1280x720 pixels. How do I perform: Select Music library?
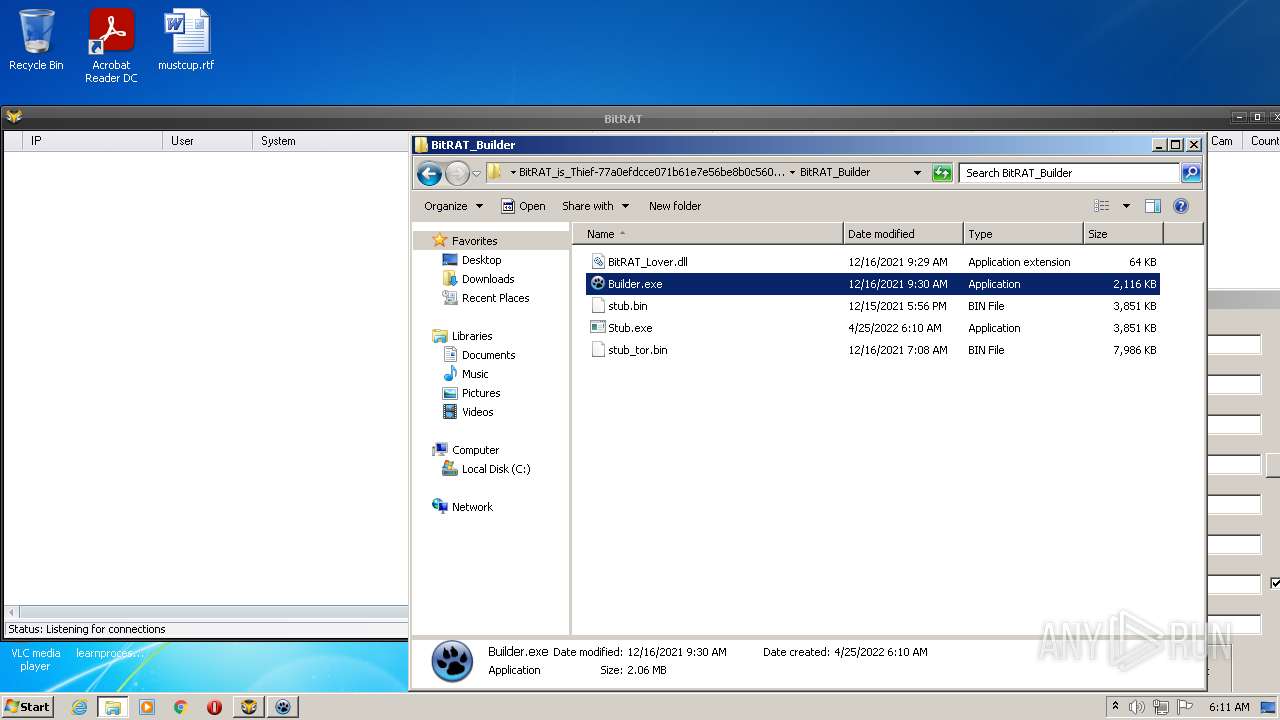pyautogui.click(x=475, y=374)
